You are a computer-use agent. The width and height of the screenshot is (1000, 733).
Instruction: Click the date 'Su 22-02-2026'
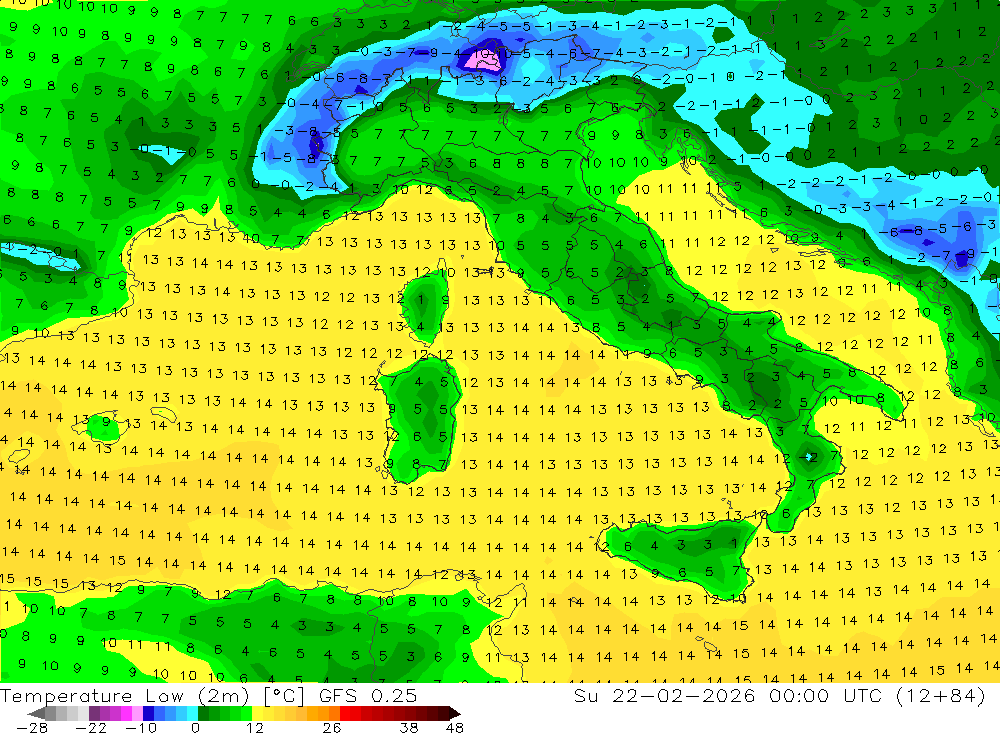664,696
